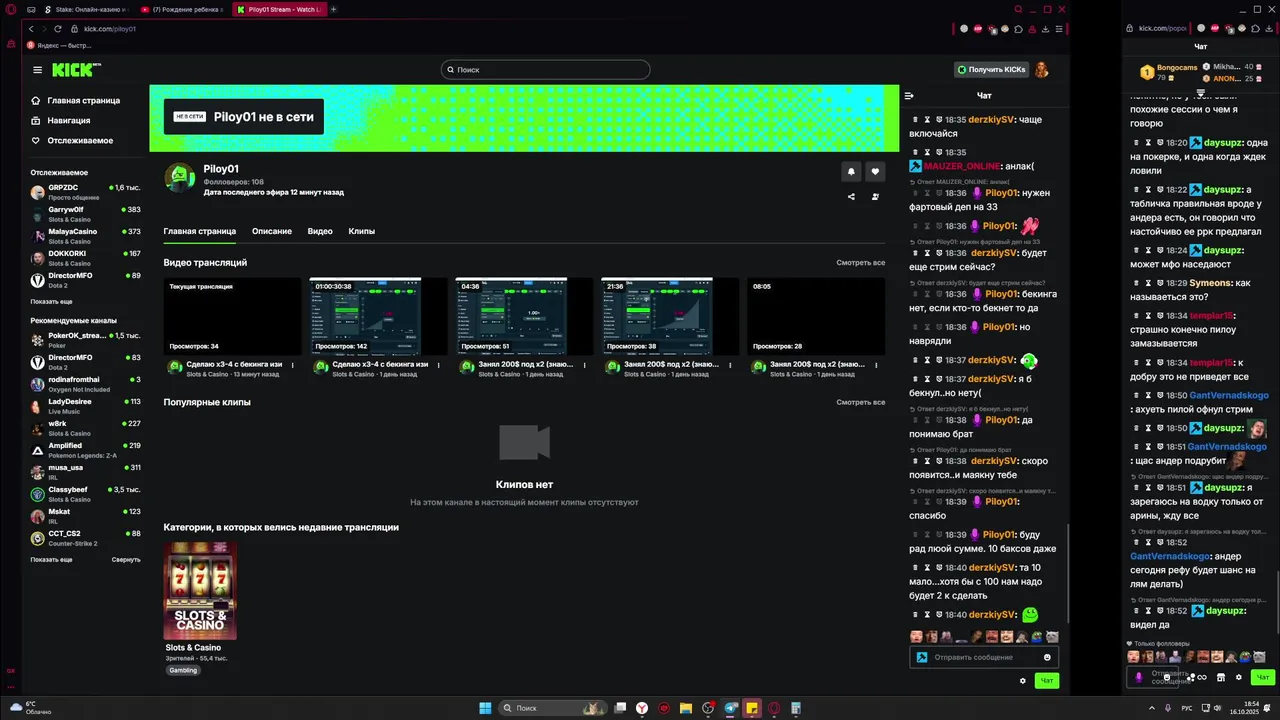
Task: Open Навигация in sidebar
Action: click(61, 120)
